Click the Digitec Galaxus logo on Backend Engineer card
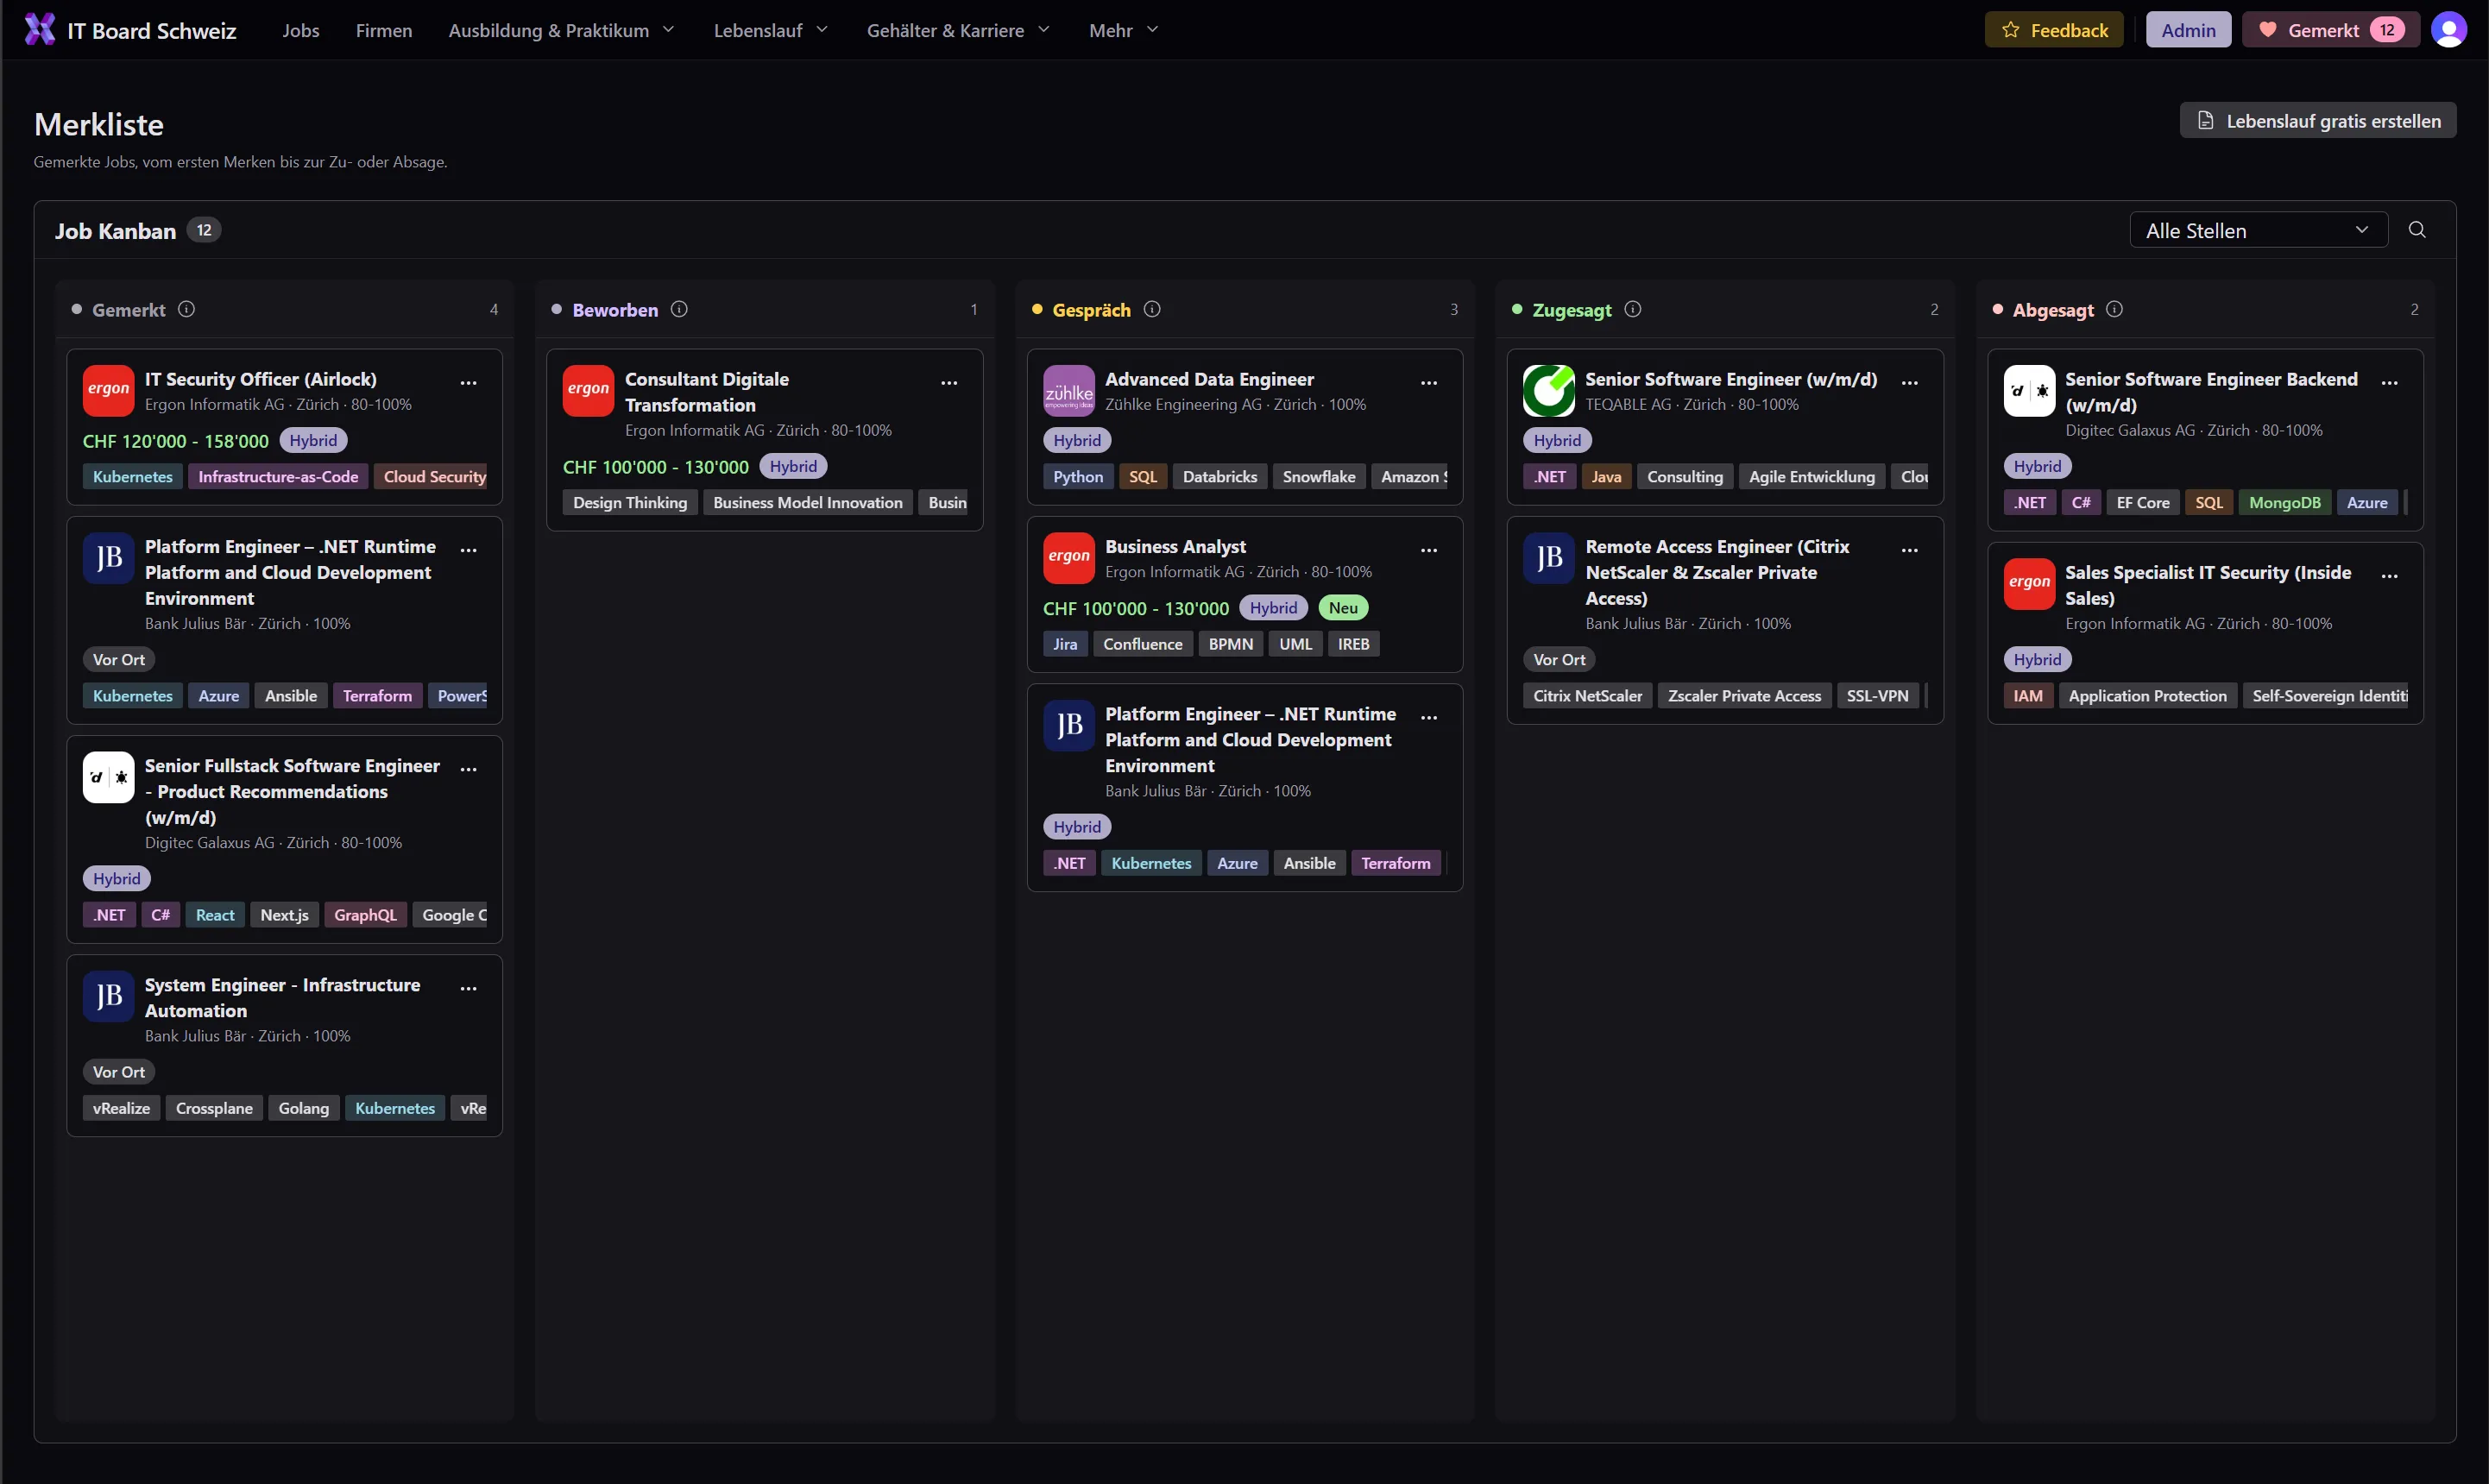 click(2029, 390)
